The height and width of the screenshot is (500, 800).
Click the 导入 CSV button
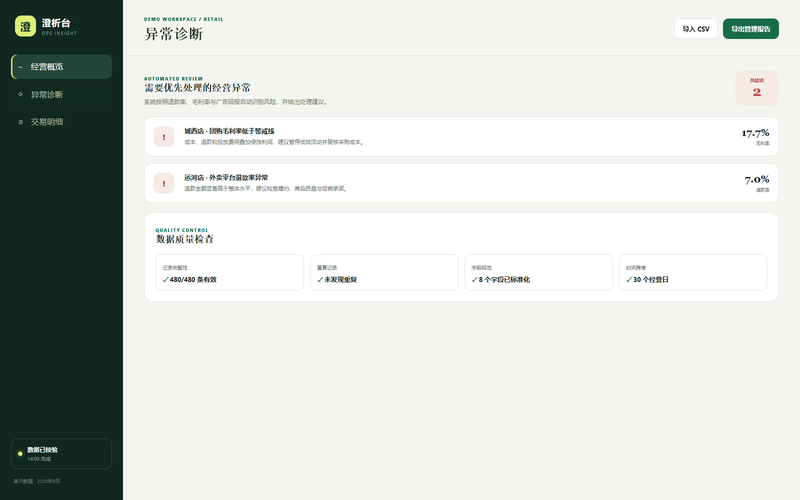pos(696,29)
